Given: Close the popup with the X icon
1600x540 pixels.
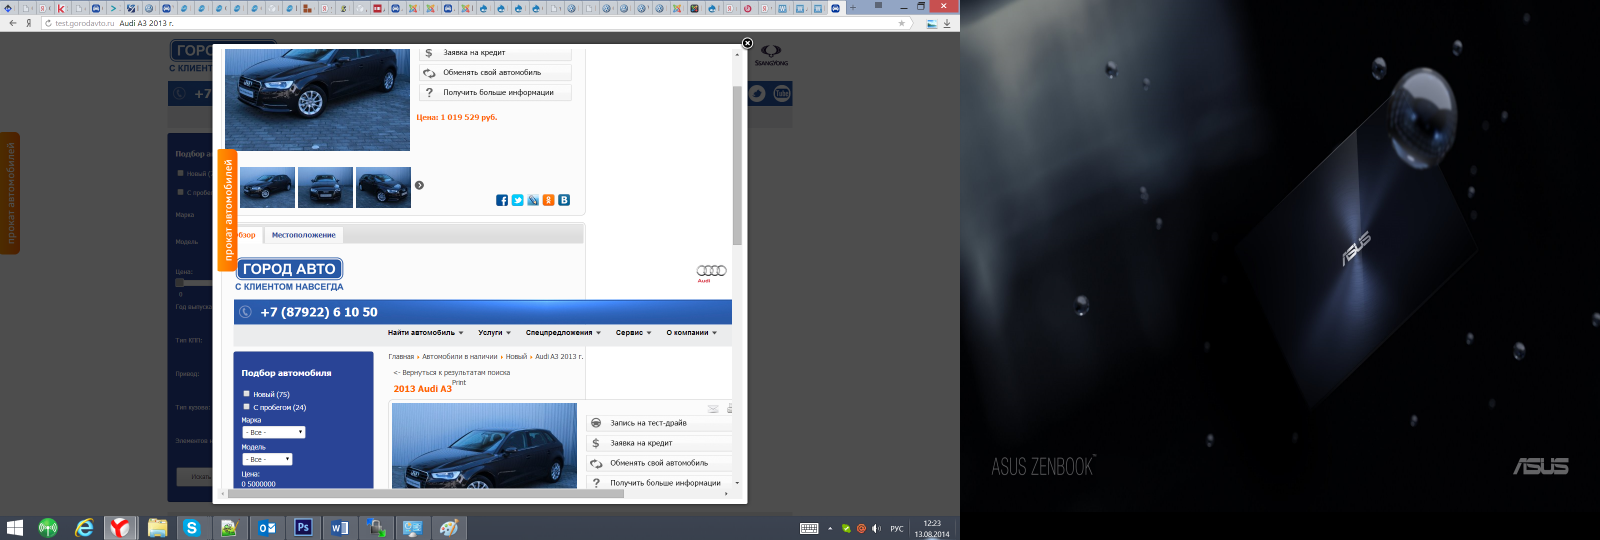Looking at the screenshot, I should (x=747, y=43).
